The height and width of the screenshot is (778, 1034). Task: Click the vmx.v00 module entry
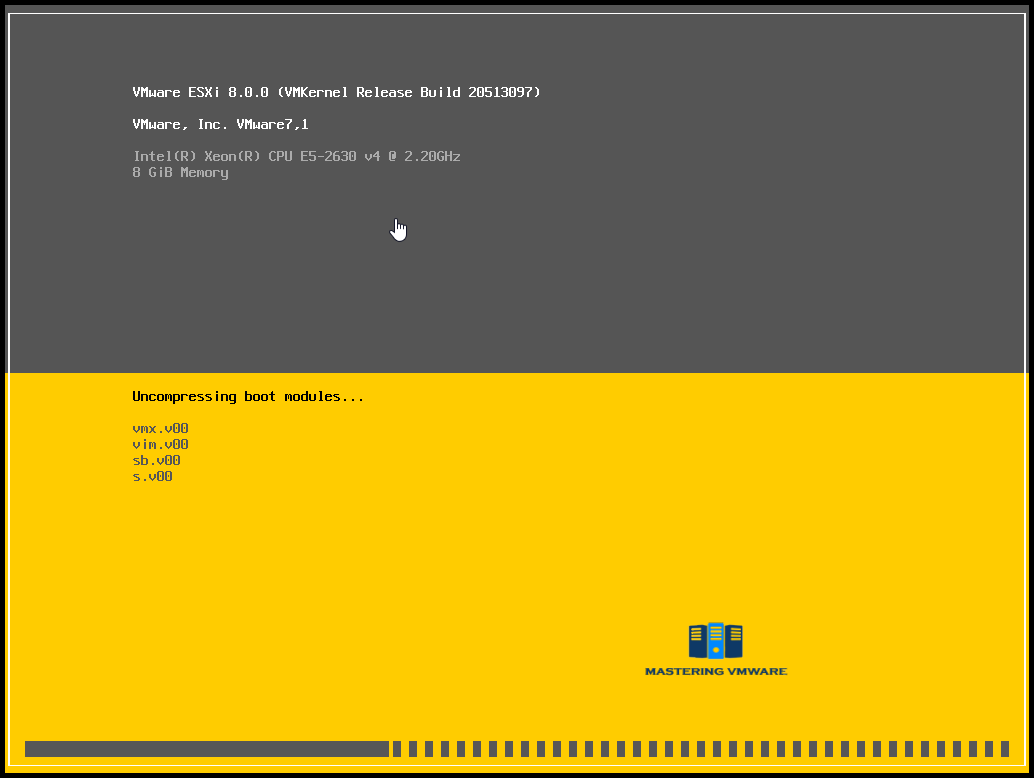pyautogui.click(x=160, y=429)
